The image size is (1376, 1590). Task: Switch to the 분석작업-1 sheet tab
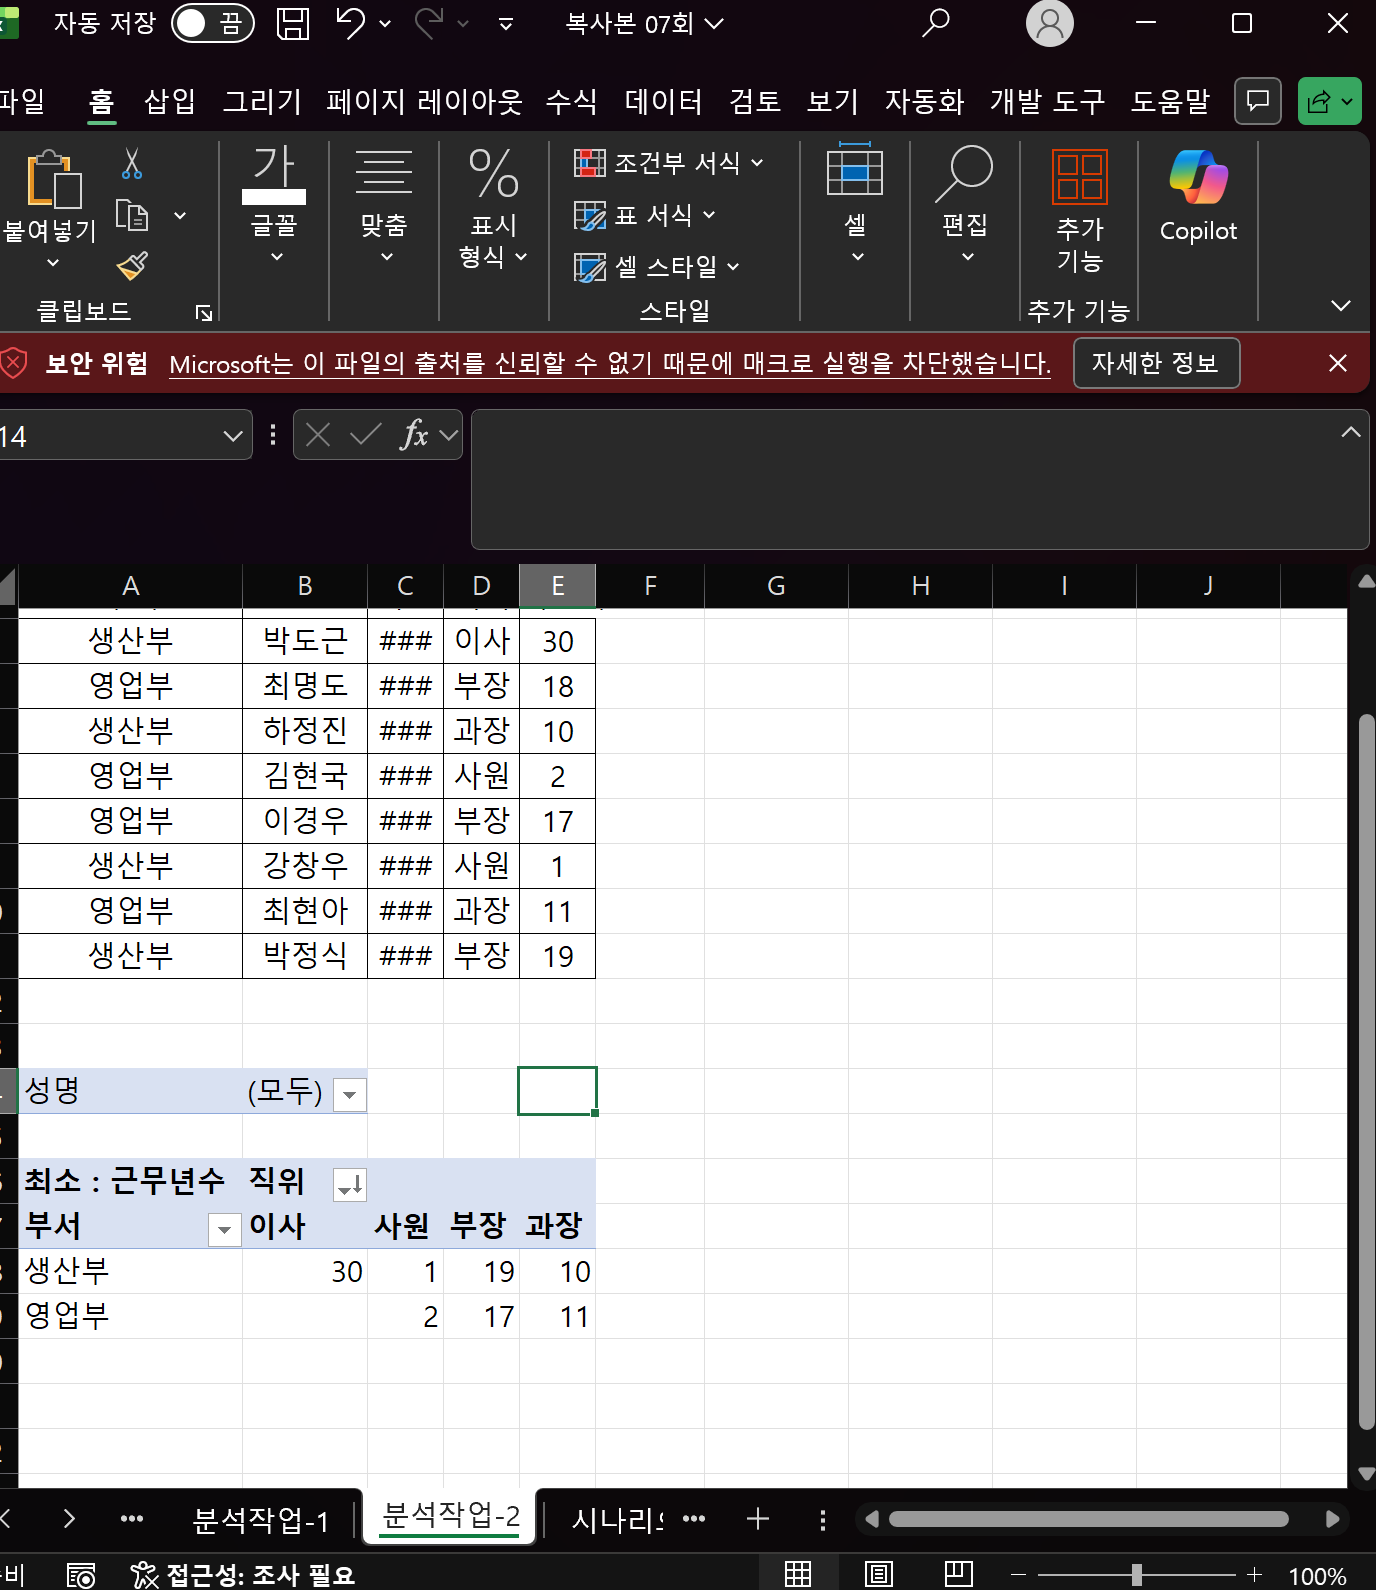click(260, 1520)
